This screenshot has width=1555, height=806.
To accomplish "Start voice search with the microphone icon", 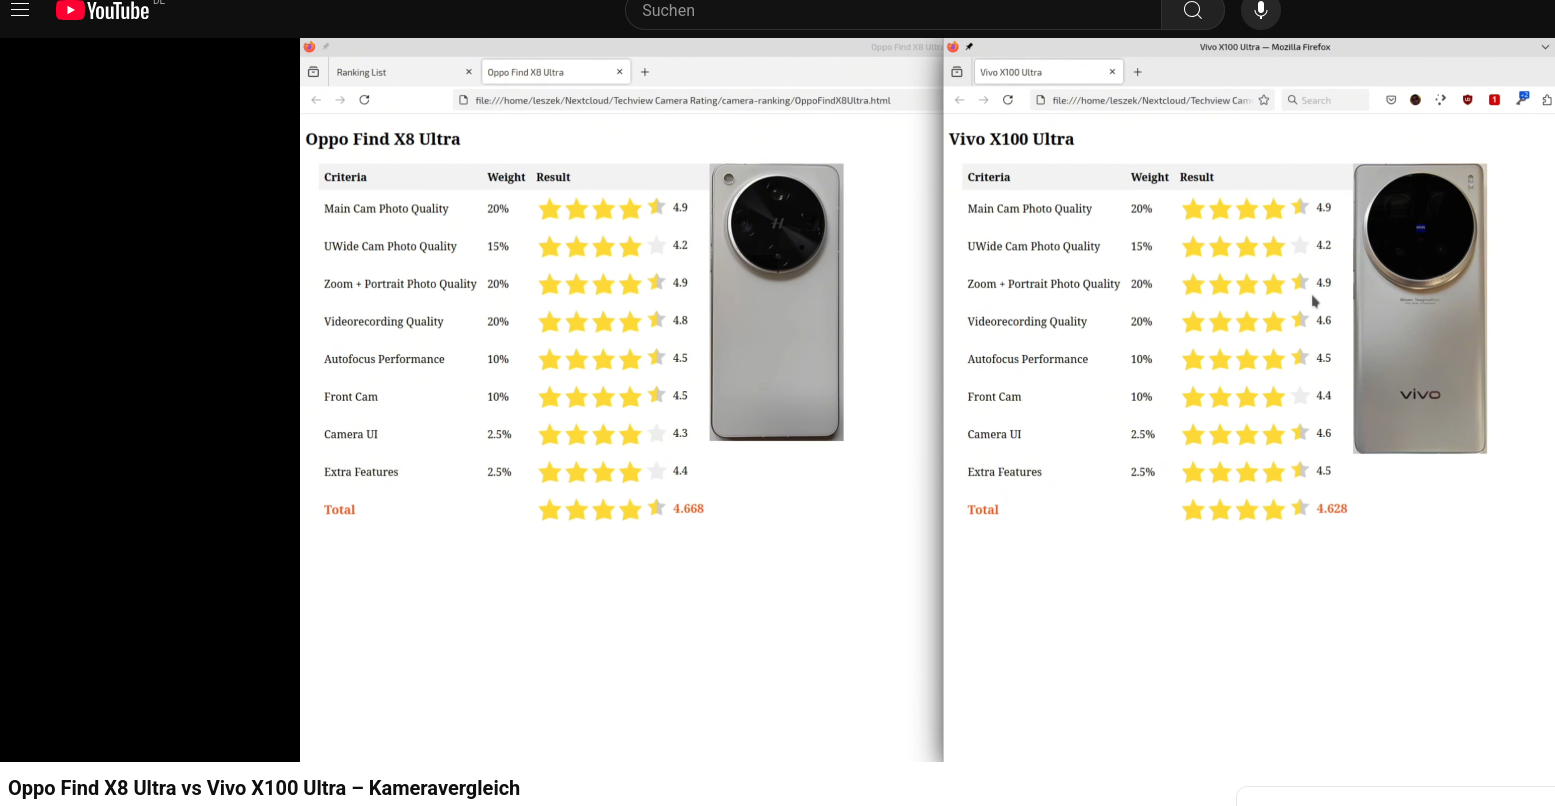I will [1261, 11].
